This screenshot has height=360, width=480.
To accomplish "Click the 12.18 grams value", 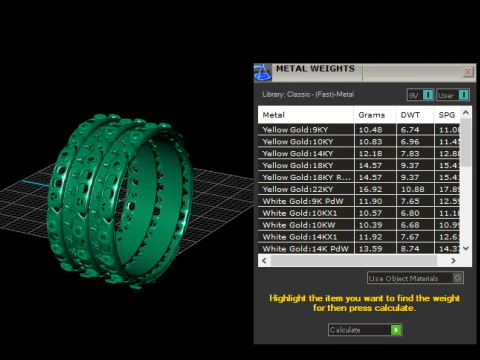I will [370, 154].
